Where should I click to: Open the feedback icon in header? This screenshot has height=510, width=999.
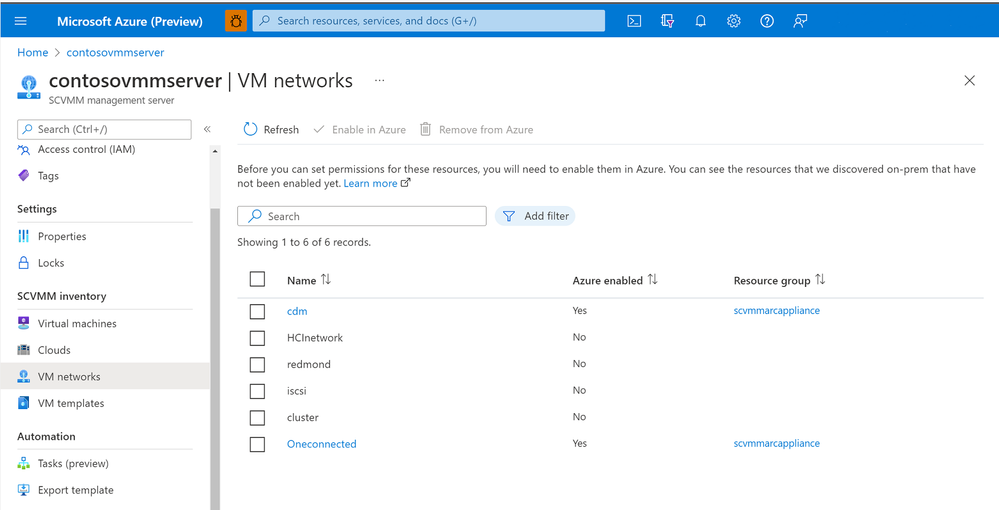click(800, 21)
